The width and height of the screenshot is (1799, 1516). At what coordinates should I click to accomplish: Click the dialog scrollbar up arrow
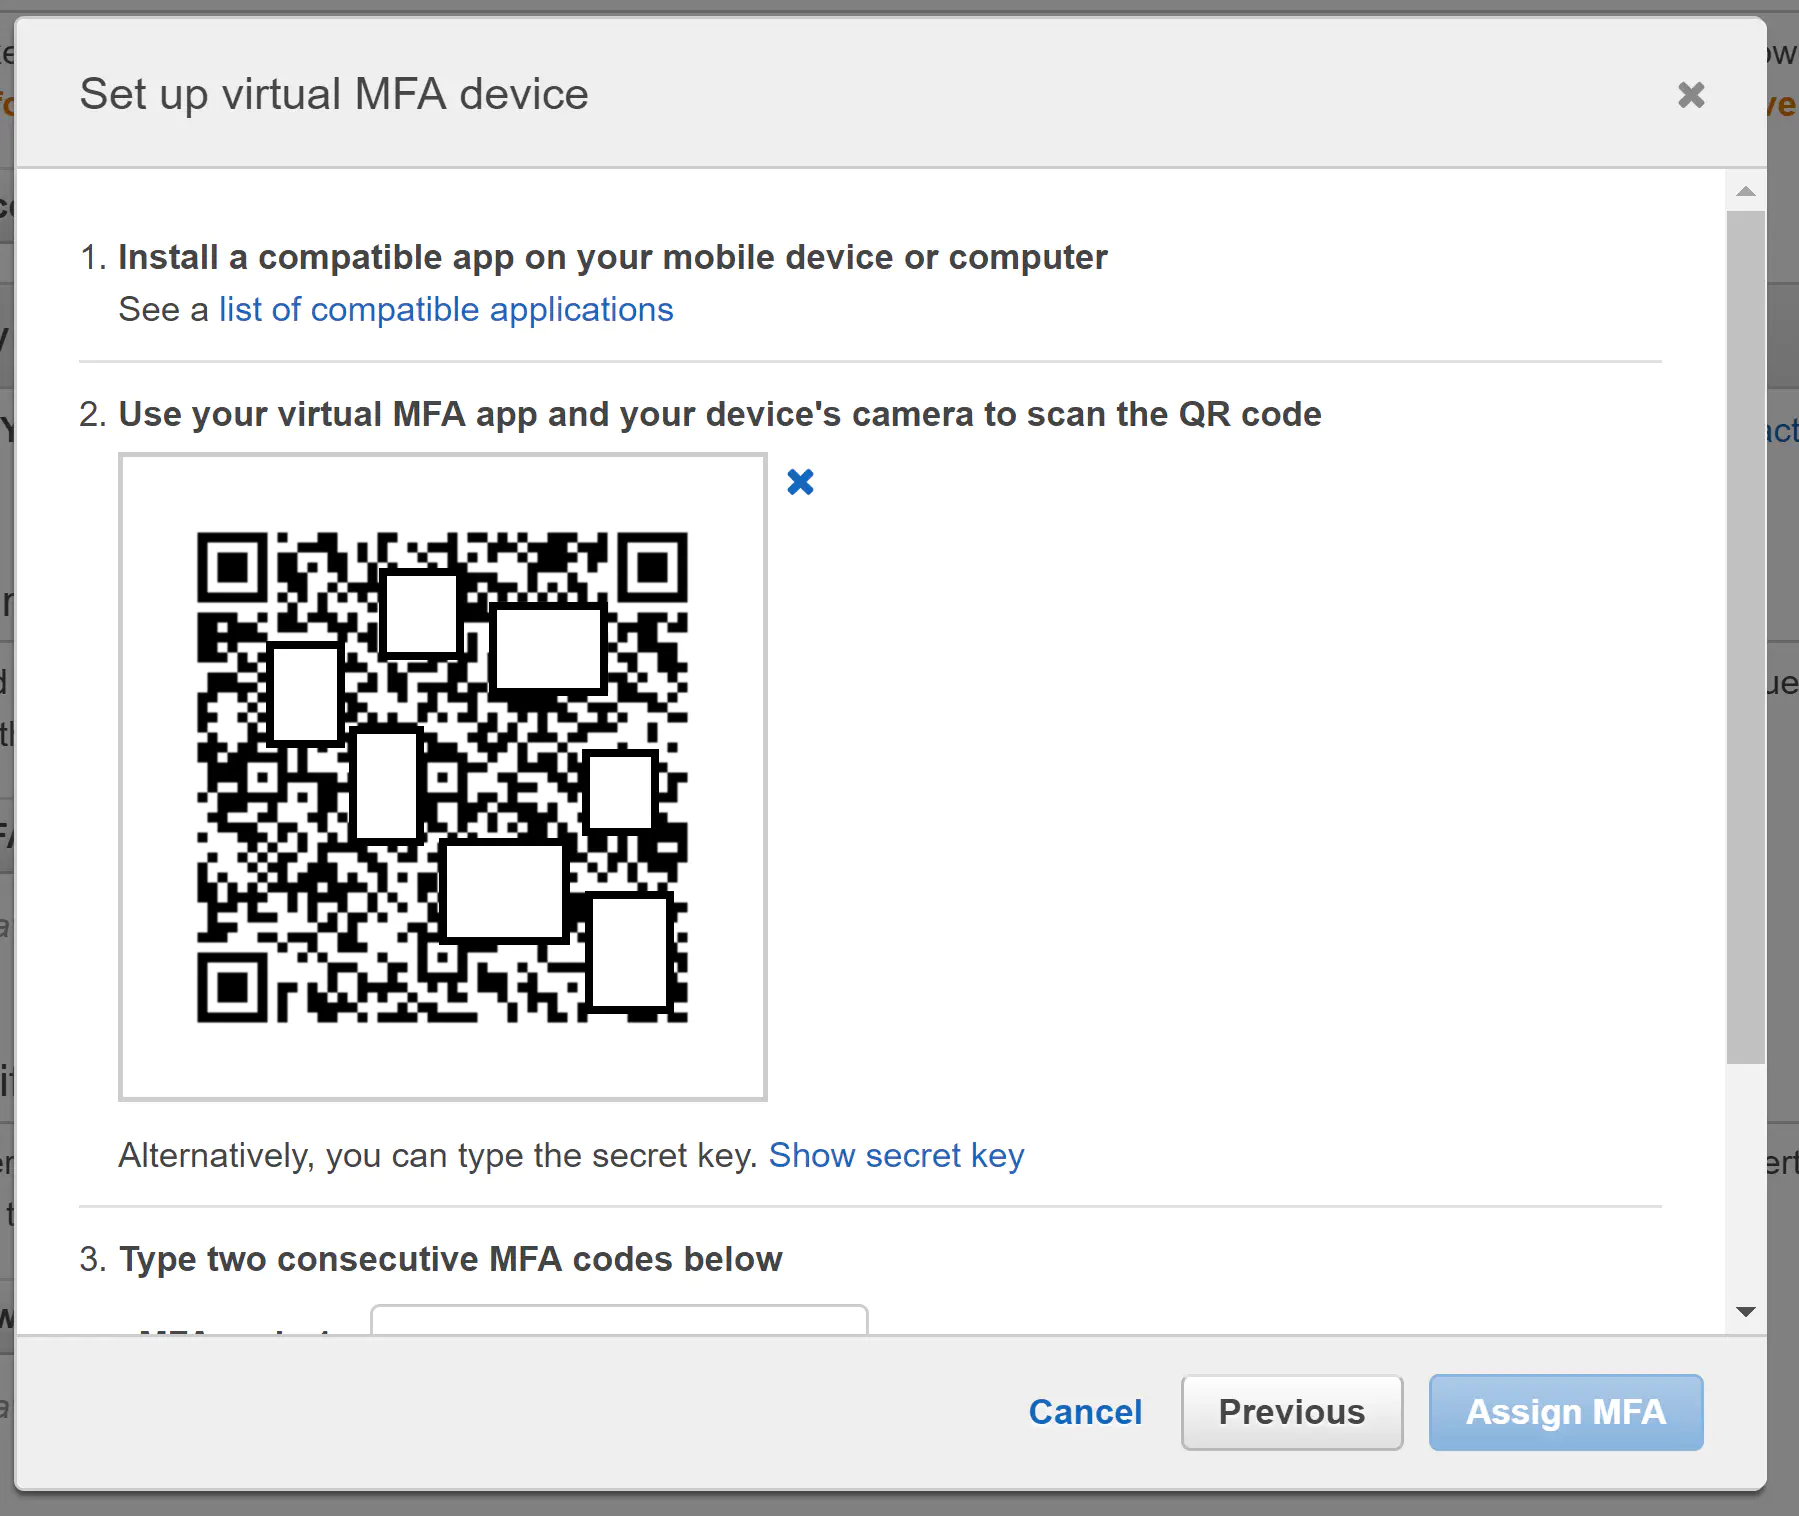click(x=1746, y=191)
